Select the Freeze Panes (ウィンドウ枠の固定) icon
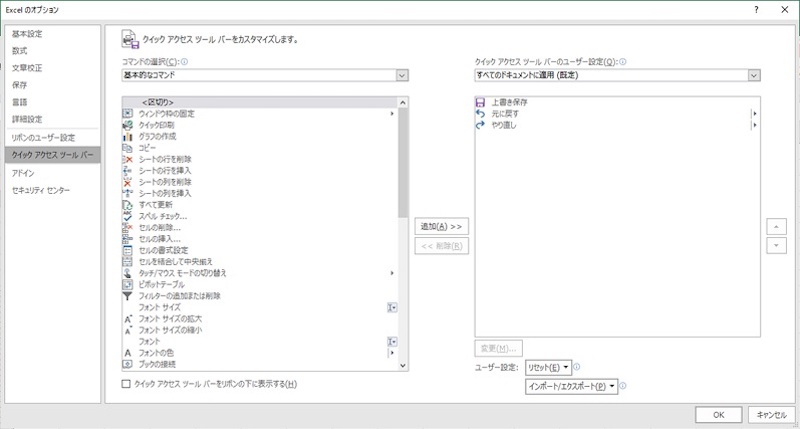This screenshot has height=429, width=800. (128, 114)
